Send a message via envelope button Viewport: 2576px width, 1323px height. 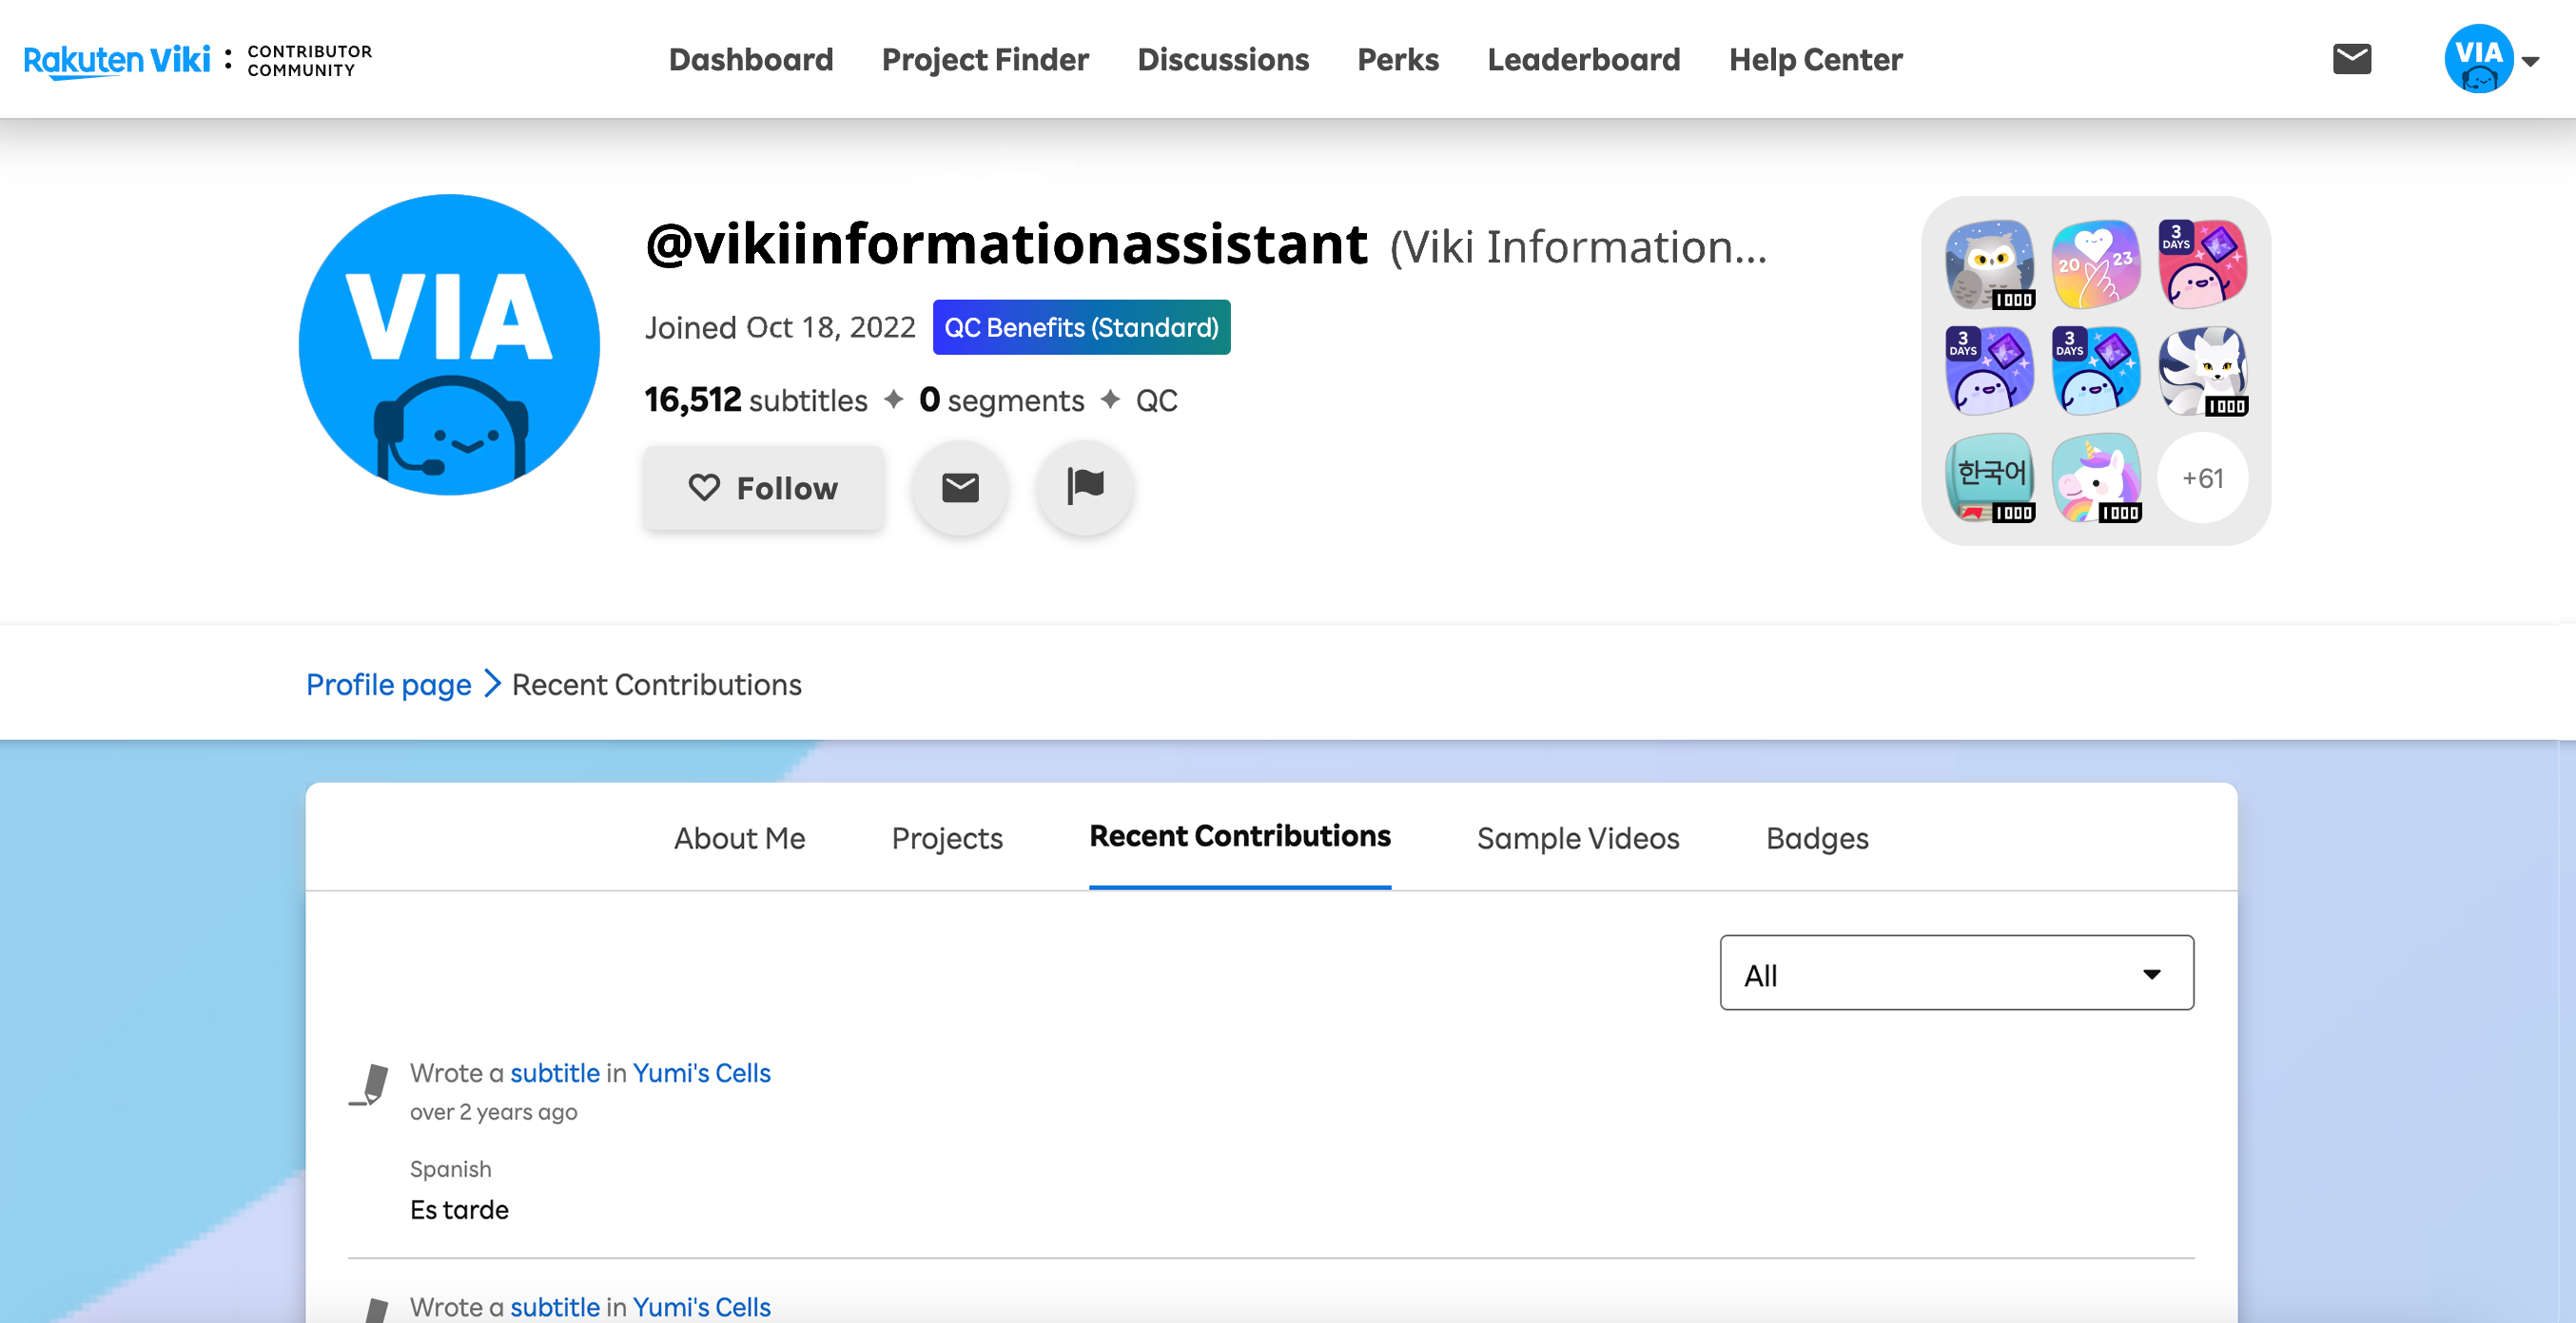pos(960,488)
